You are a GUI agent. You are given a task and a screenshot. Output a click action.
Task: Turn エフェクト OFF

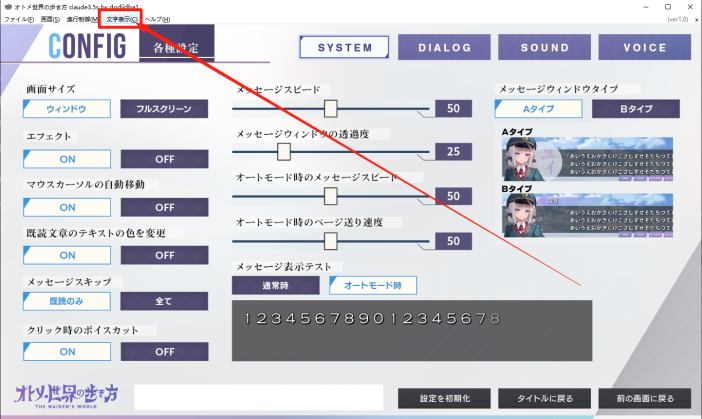coord(164,158)
